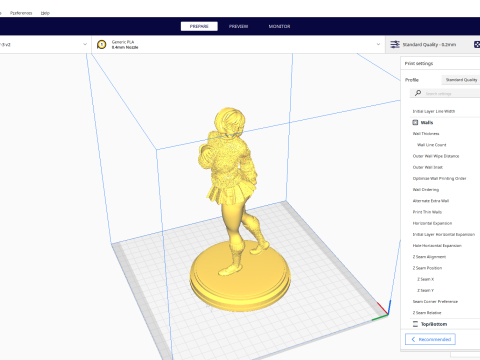
Task: Select Outer Wall Wipe Distance setting
Action: (436, 156)
